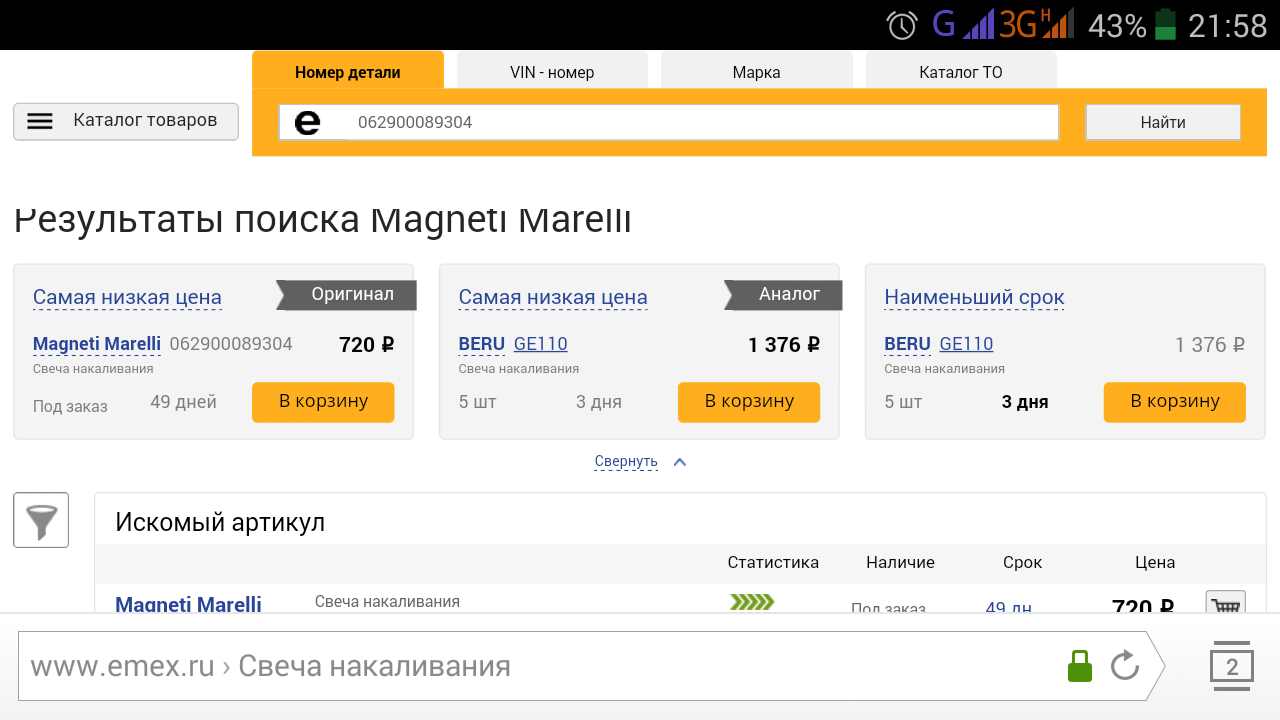1280x720 pixels.
Task: Tap the battery status icon
Action: pyautogui.click(x=1165, y=24)
